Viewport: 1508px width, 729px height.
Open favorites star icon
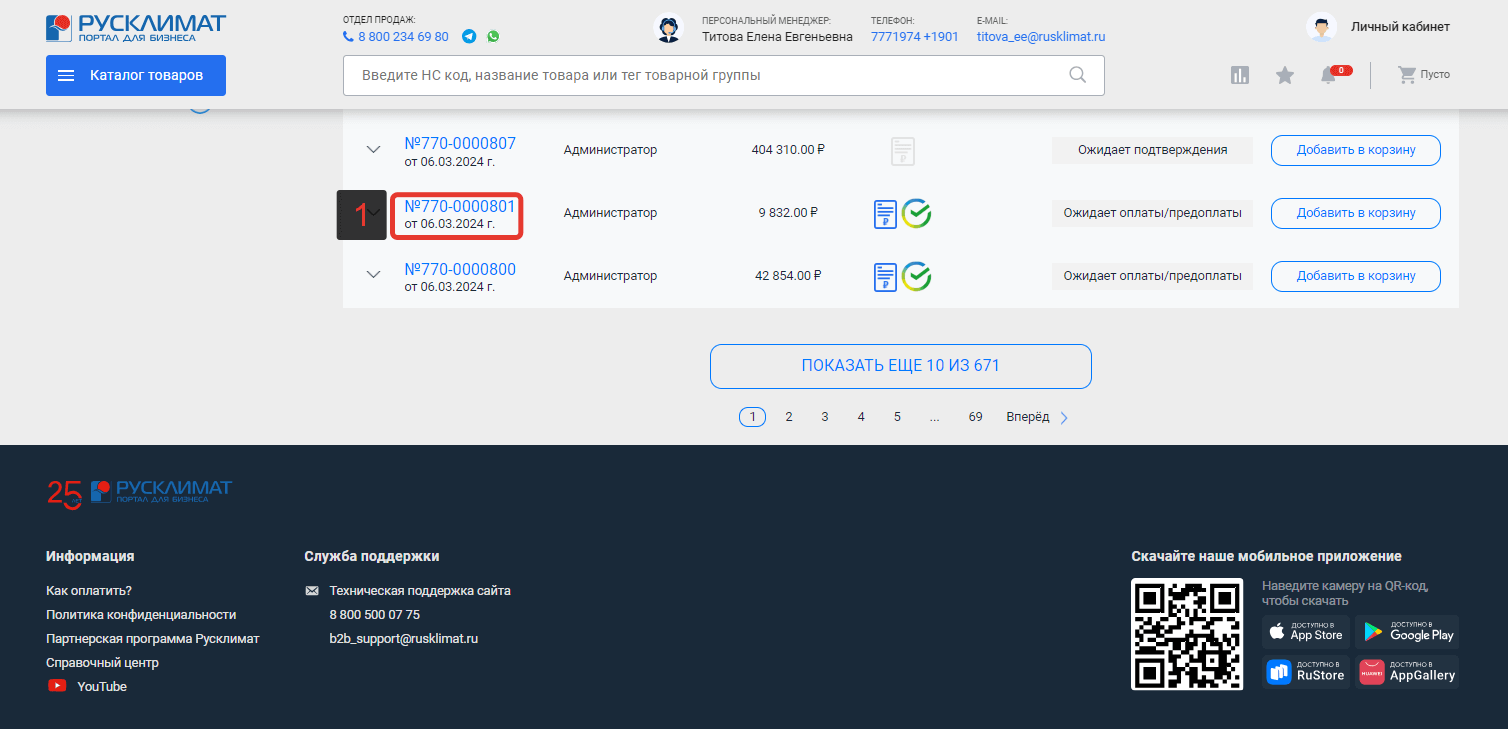point(1285,75)
